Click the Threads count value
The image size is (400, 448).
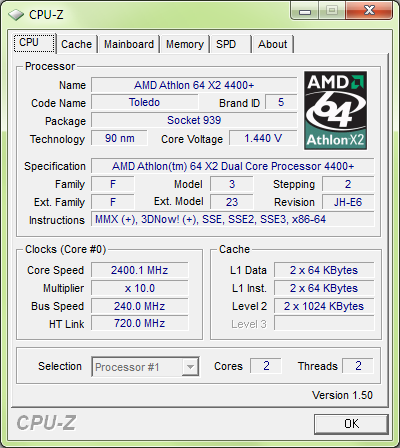click(358, 366)
